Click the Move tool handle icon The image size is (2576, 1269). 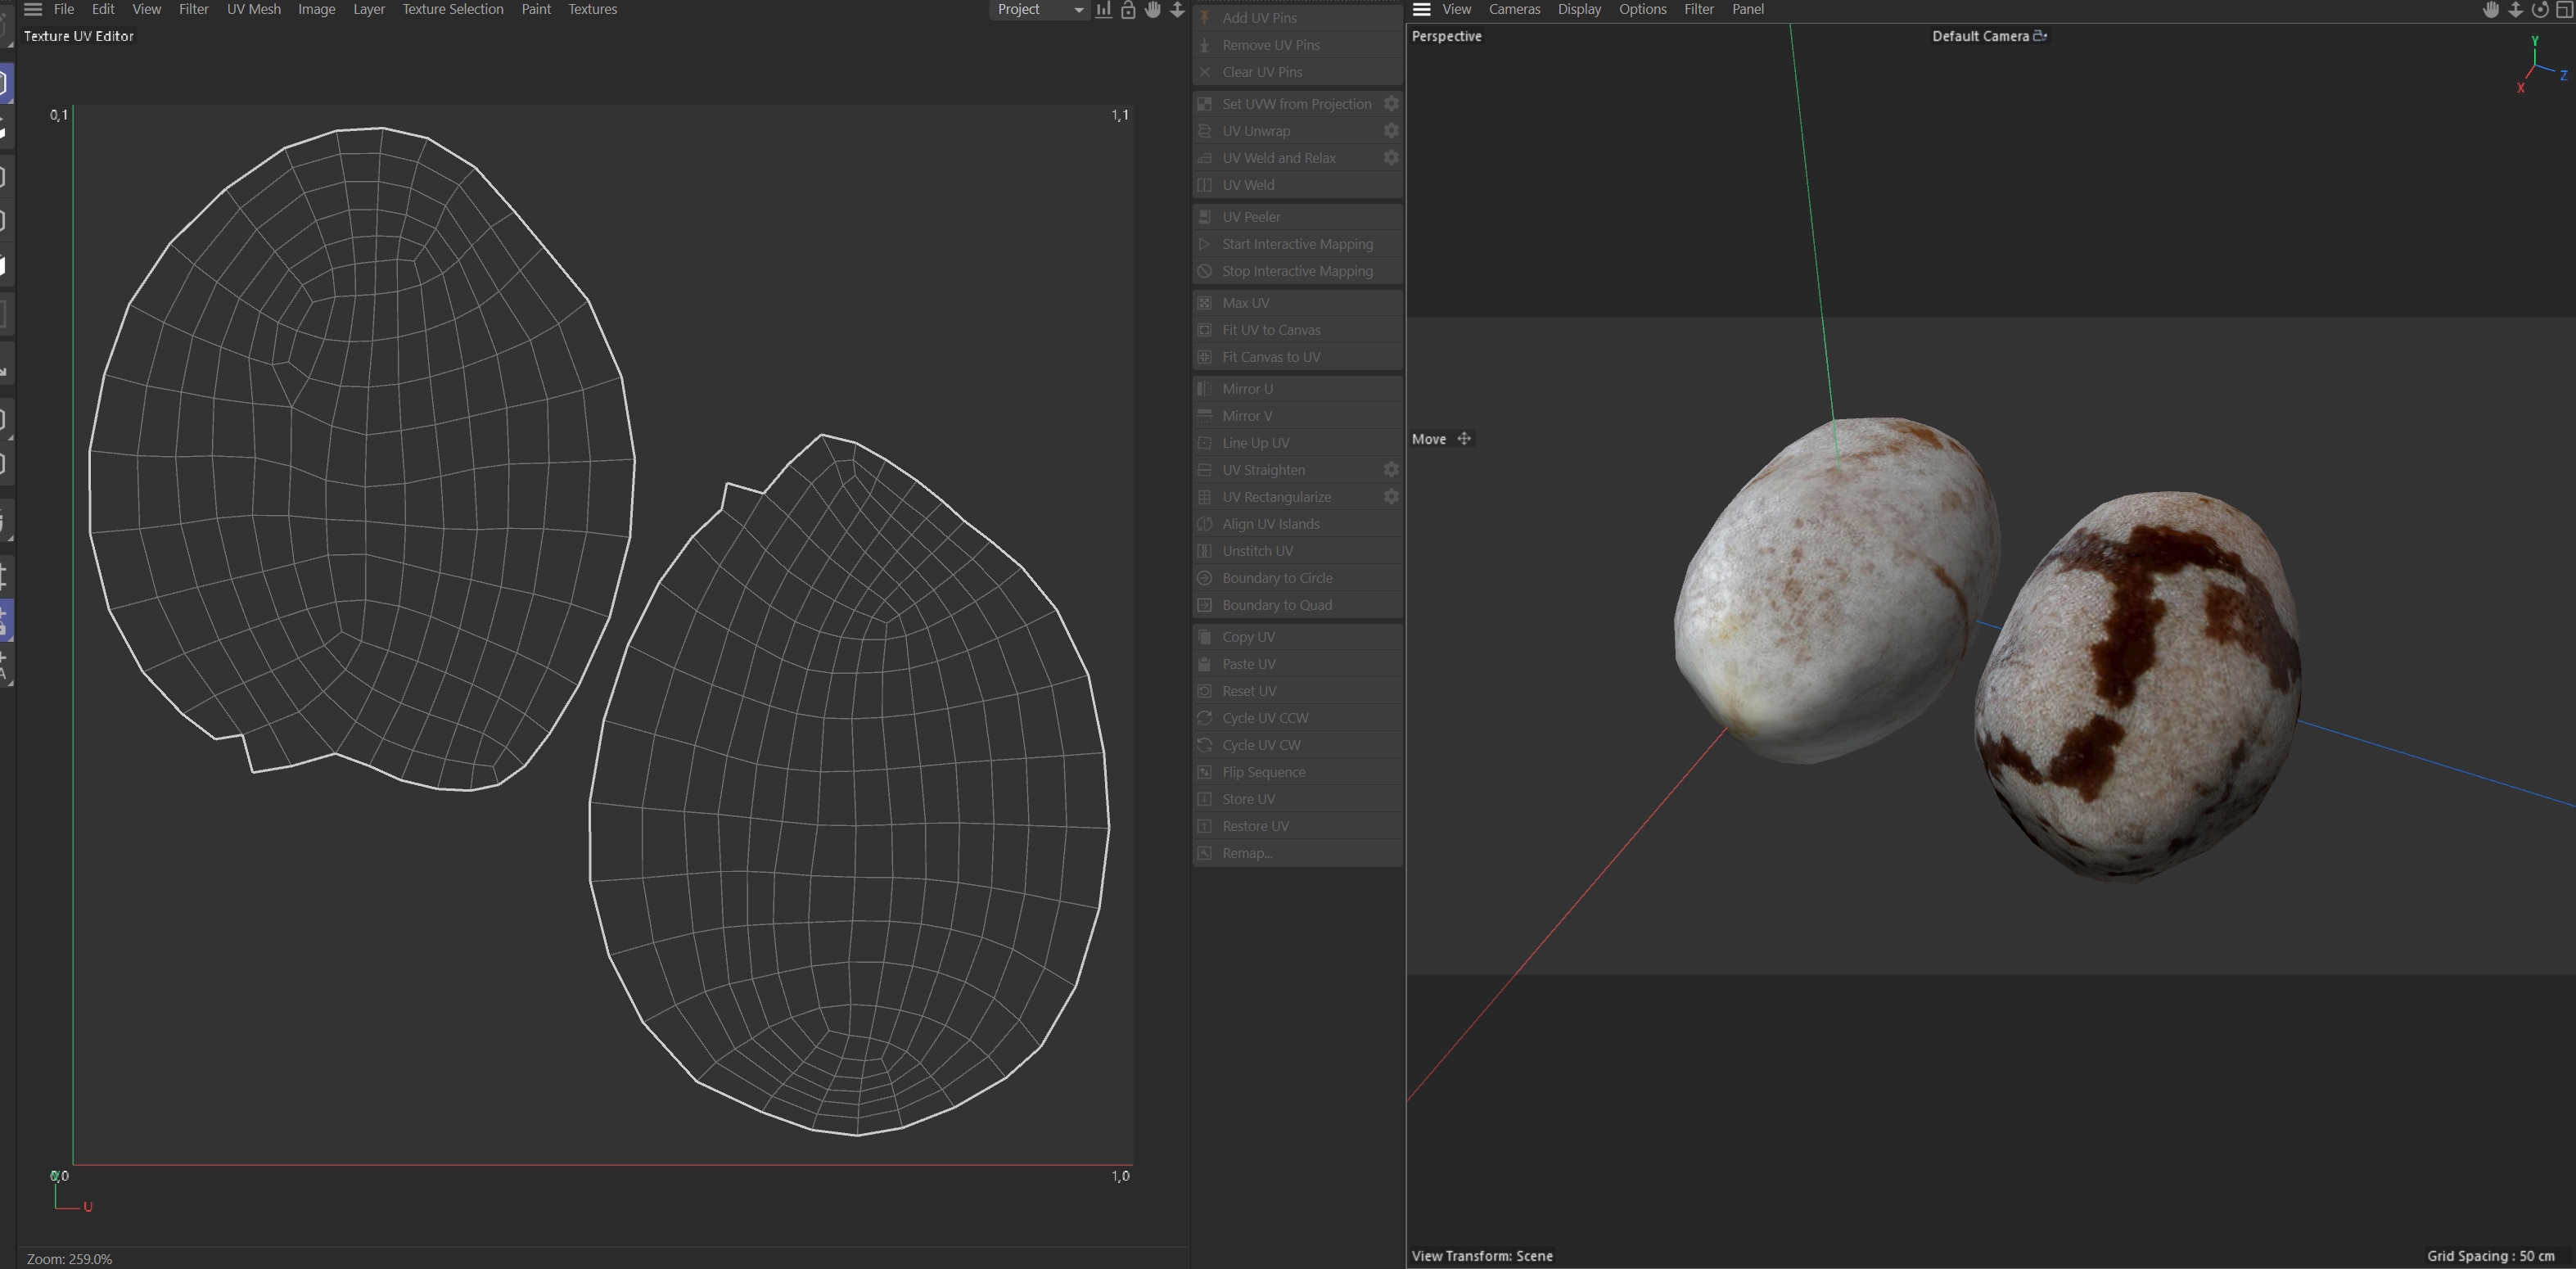(x=1464, y=439)
